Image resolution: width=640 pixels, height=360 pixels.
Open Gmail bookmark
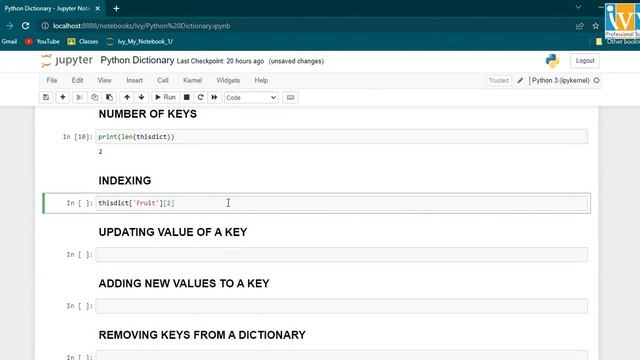tap(9, 42)
